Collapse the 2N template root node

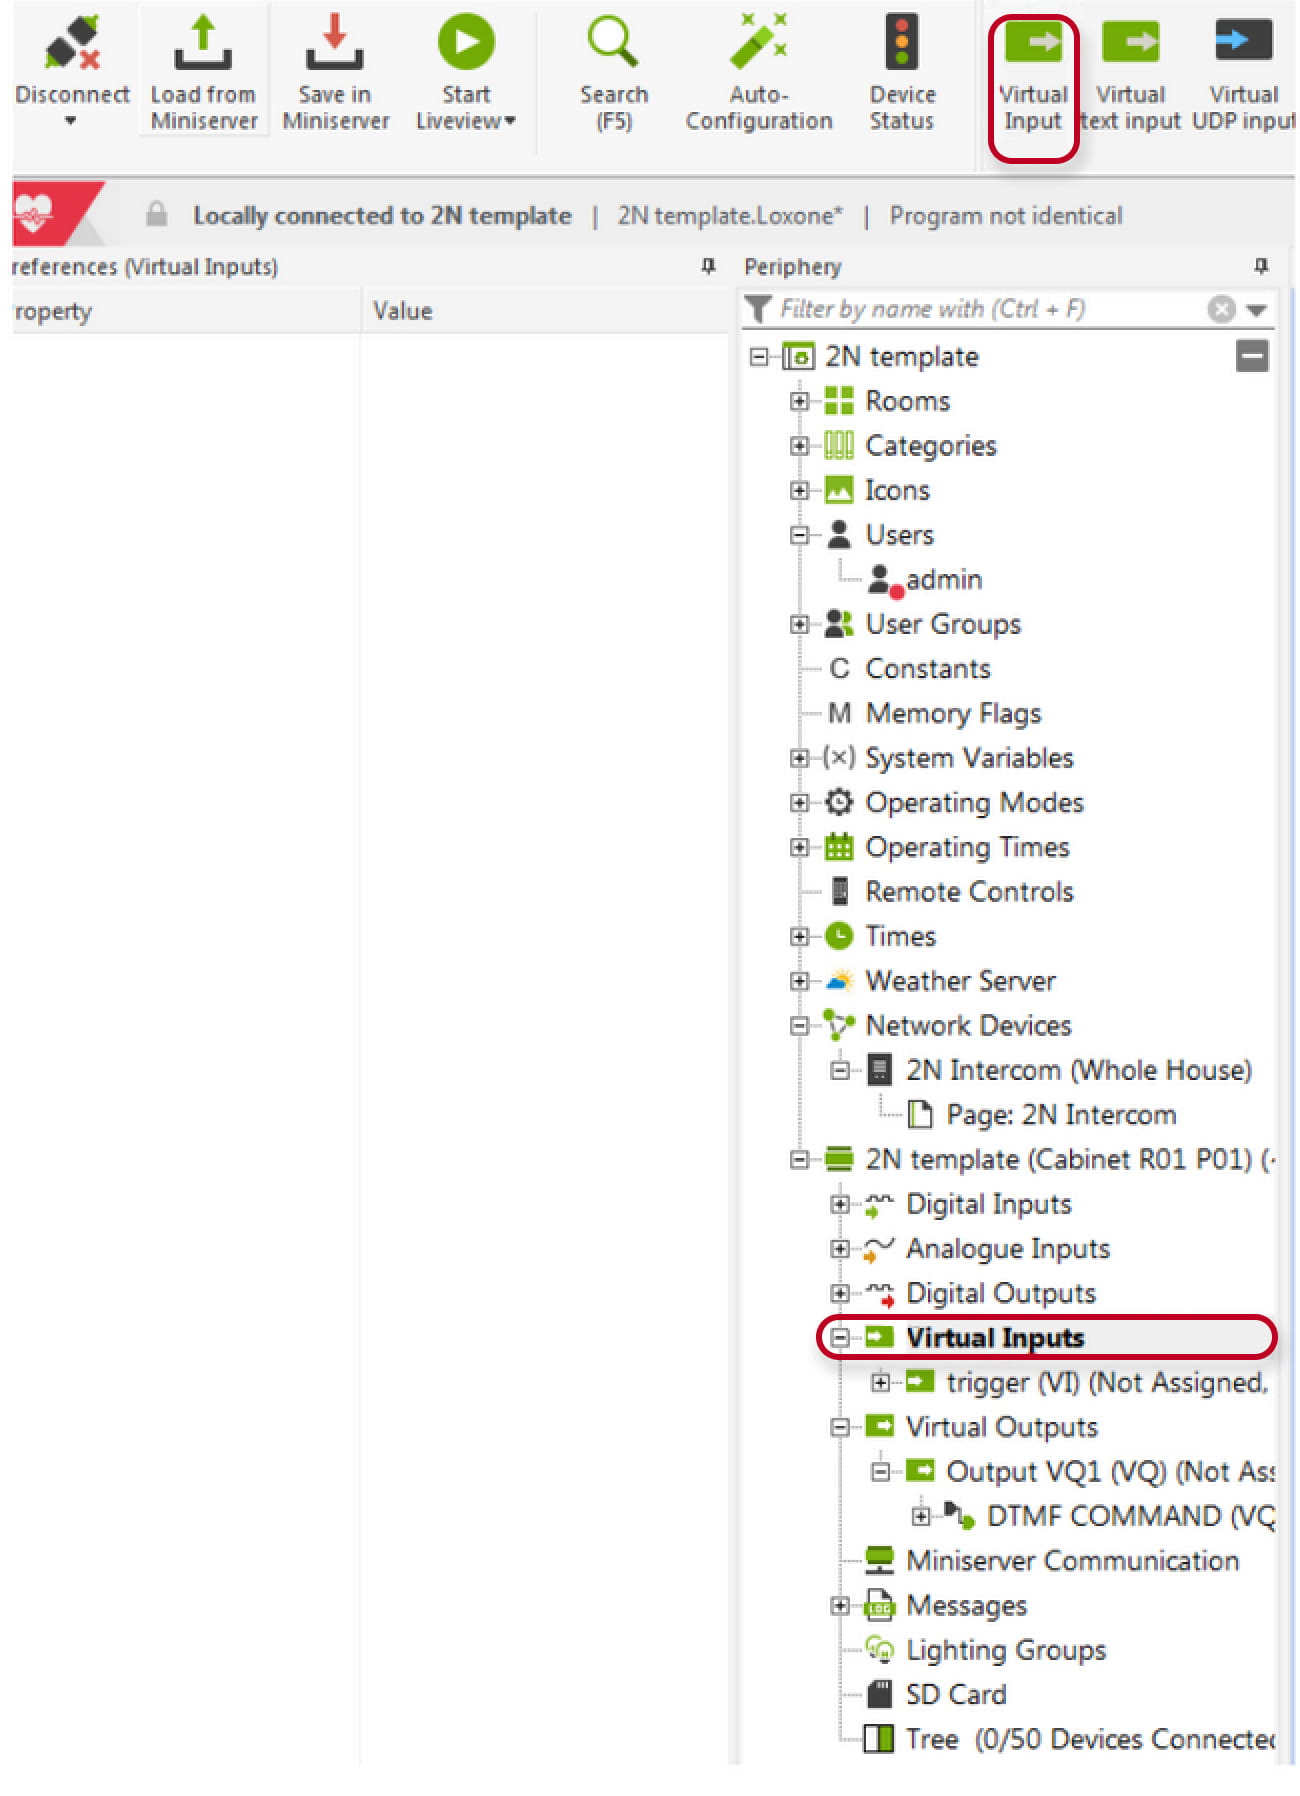click(758, 356)
